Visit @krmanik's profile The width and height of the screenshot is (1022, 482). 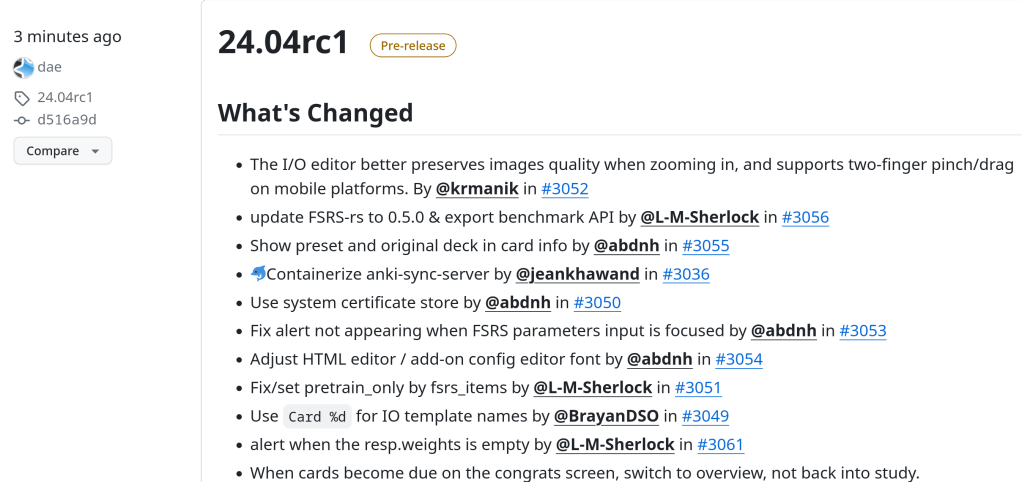click(476, 189)
